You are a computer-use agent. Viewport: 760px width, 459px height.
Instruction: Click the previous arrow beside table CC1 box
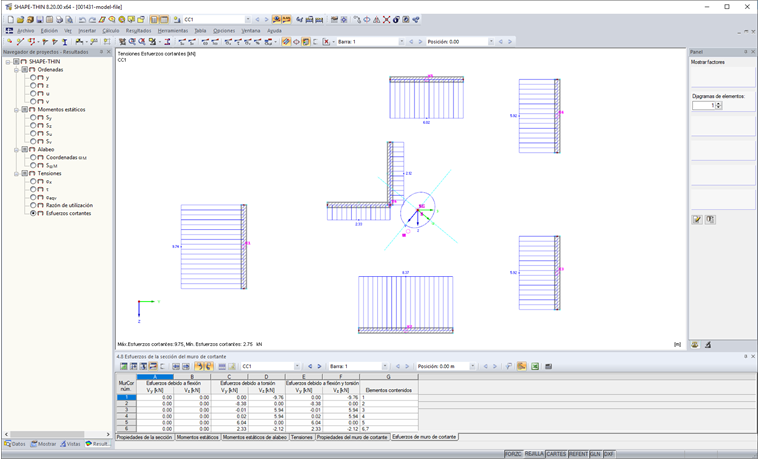310,366
